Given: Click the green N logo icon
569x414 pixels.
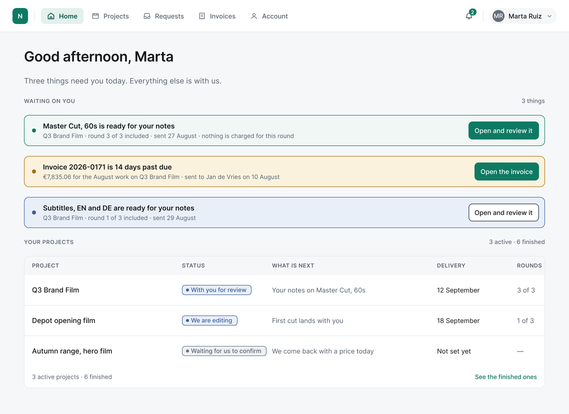Looking at the screenshot, I should coord(20,16).
